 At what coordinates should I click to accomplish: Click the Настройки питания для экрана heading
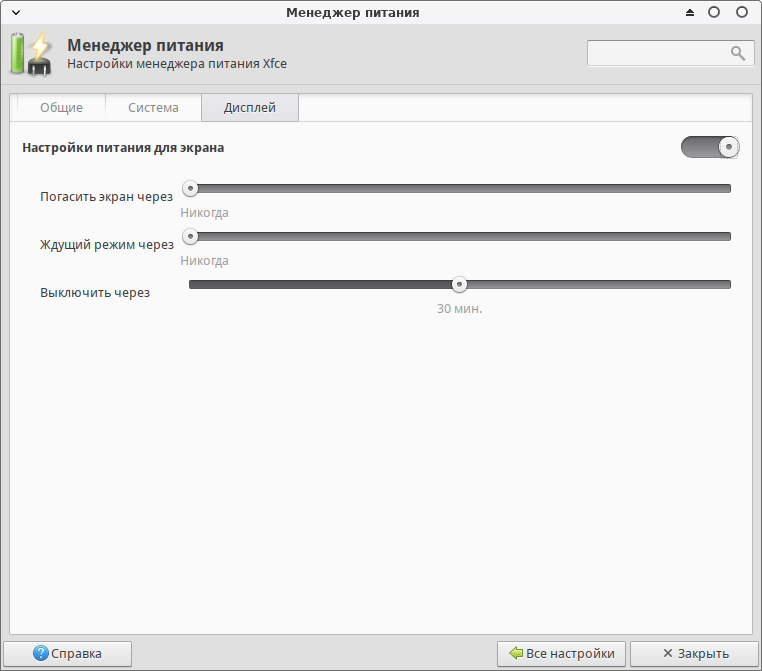123,148
